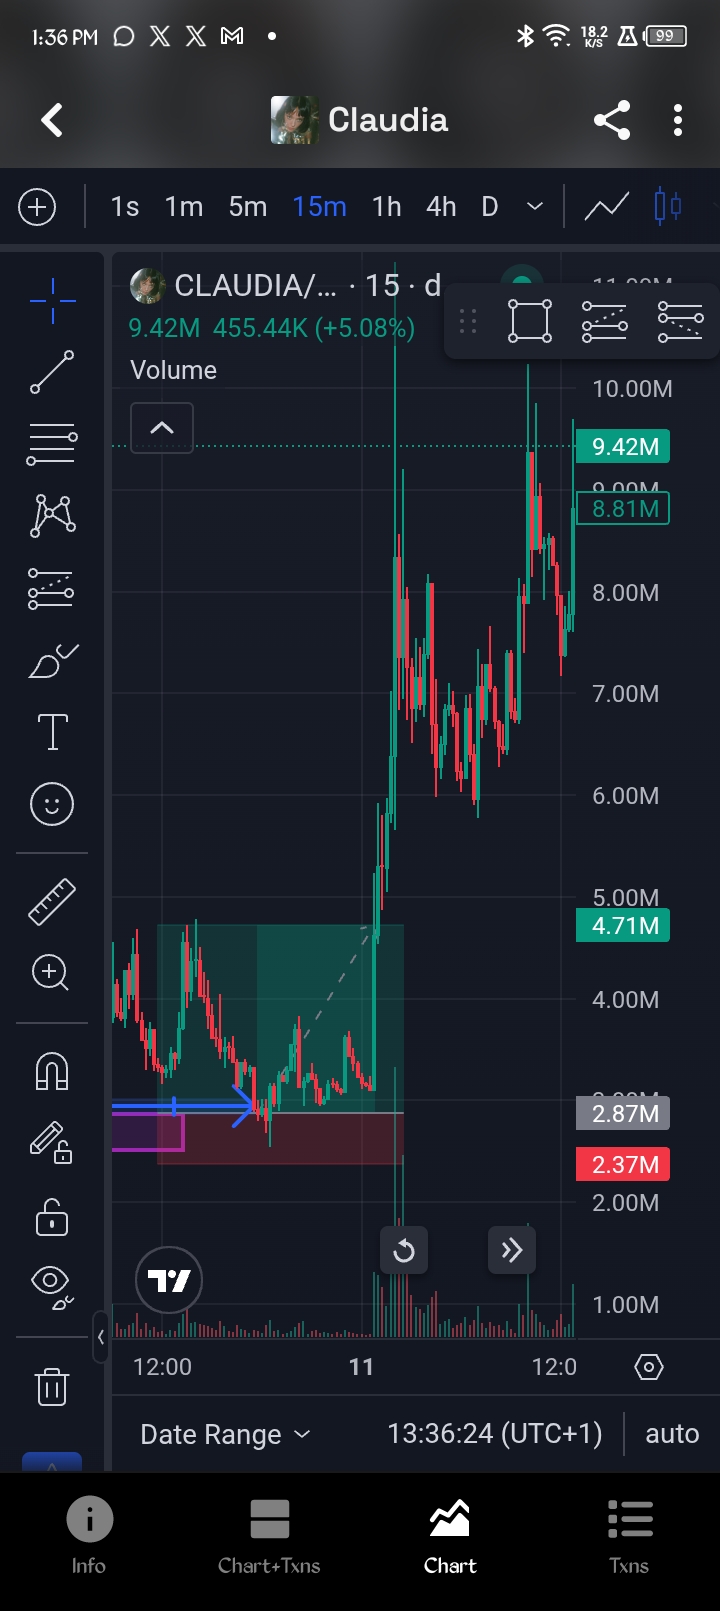
Task: Click the 2.87M entry price label
Action: tap(625, 1113)
